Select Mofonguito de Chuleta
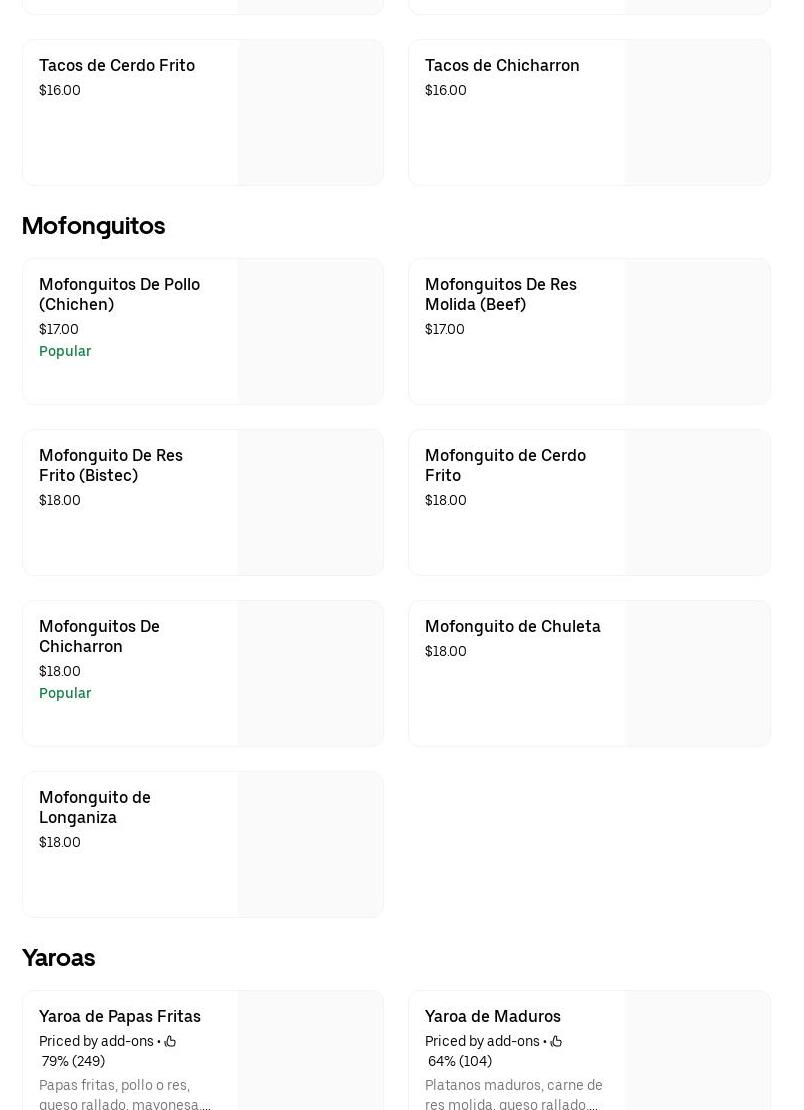 [590, 674]
